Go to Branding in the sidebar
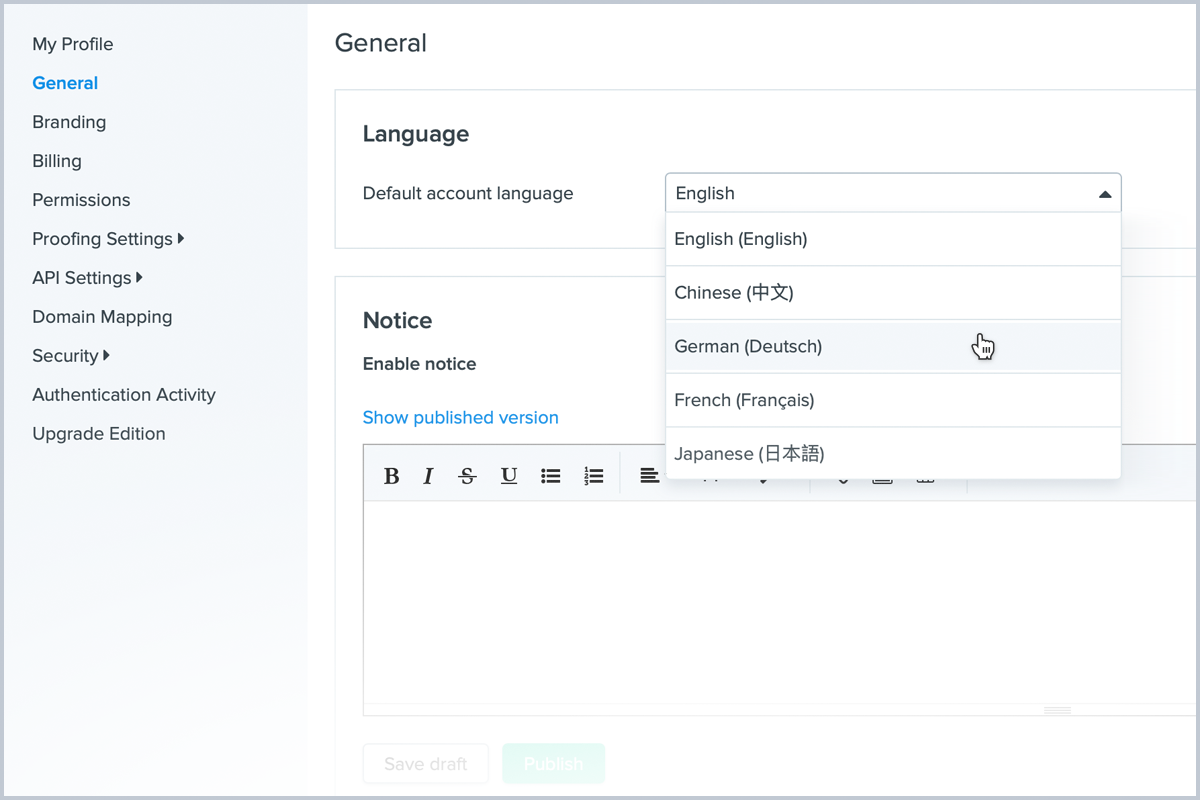Screen dimensions: 1200x800 tap(69, 122)
